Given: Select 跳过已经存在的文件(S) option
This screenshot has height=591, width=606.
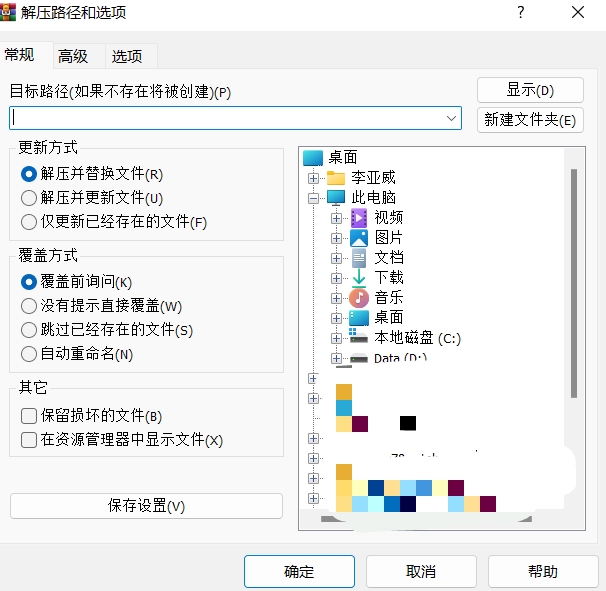Looking at the screenshot, I should tap(29, 330).
